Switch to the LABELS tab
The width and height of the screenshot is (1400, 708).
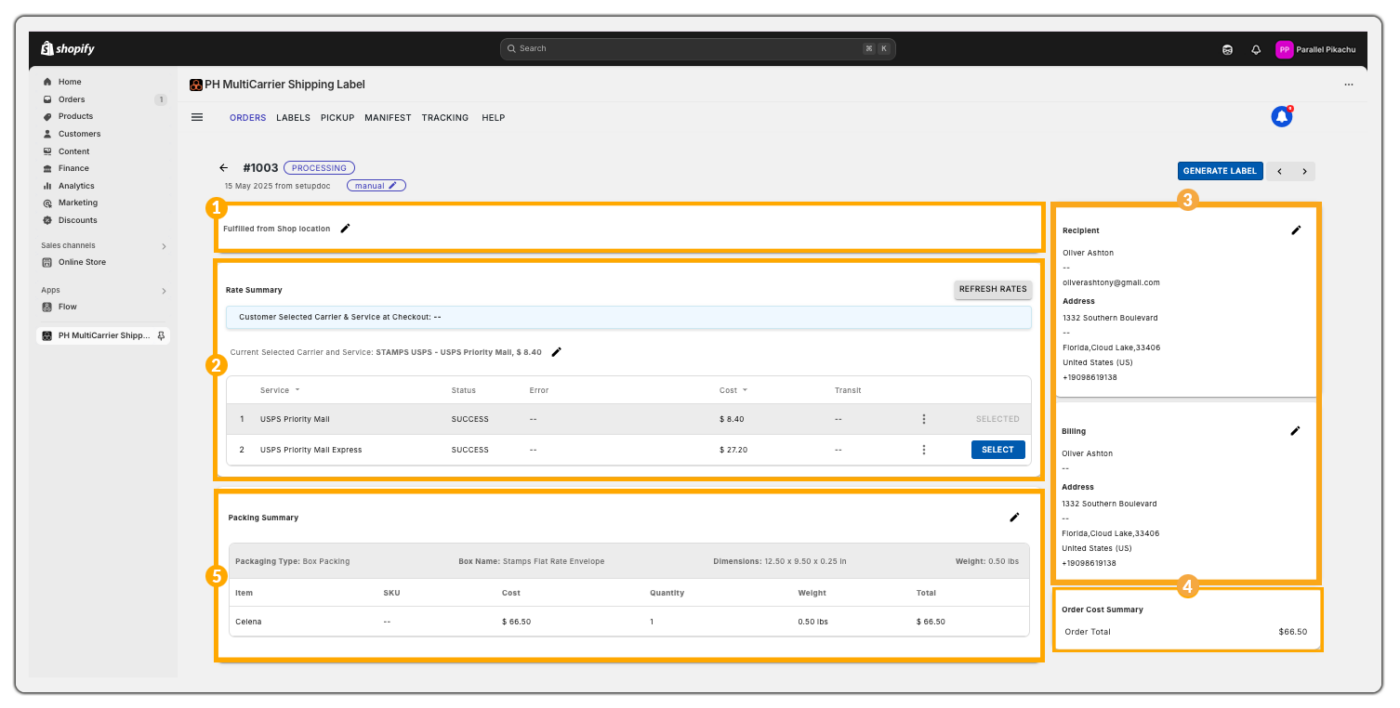[x=293, y=118]
